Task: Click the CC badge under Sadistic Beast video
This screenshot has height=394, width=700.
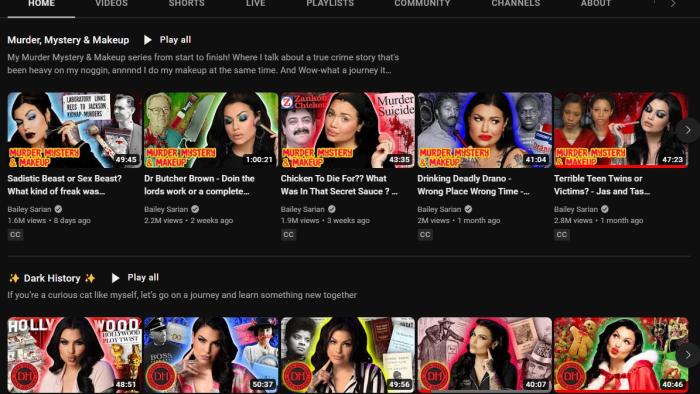Action: [15, 234]
